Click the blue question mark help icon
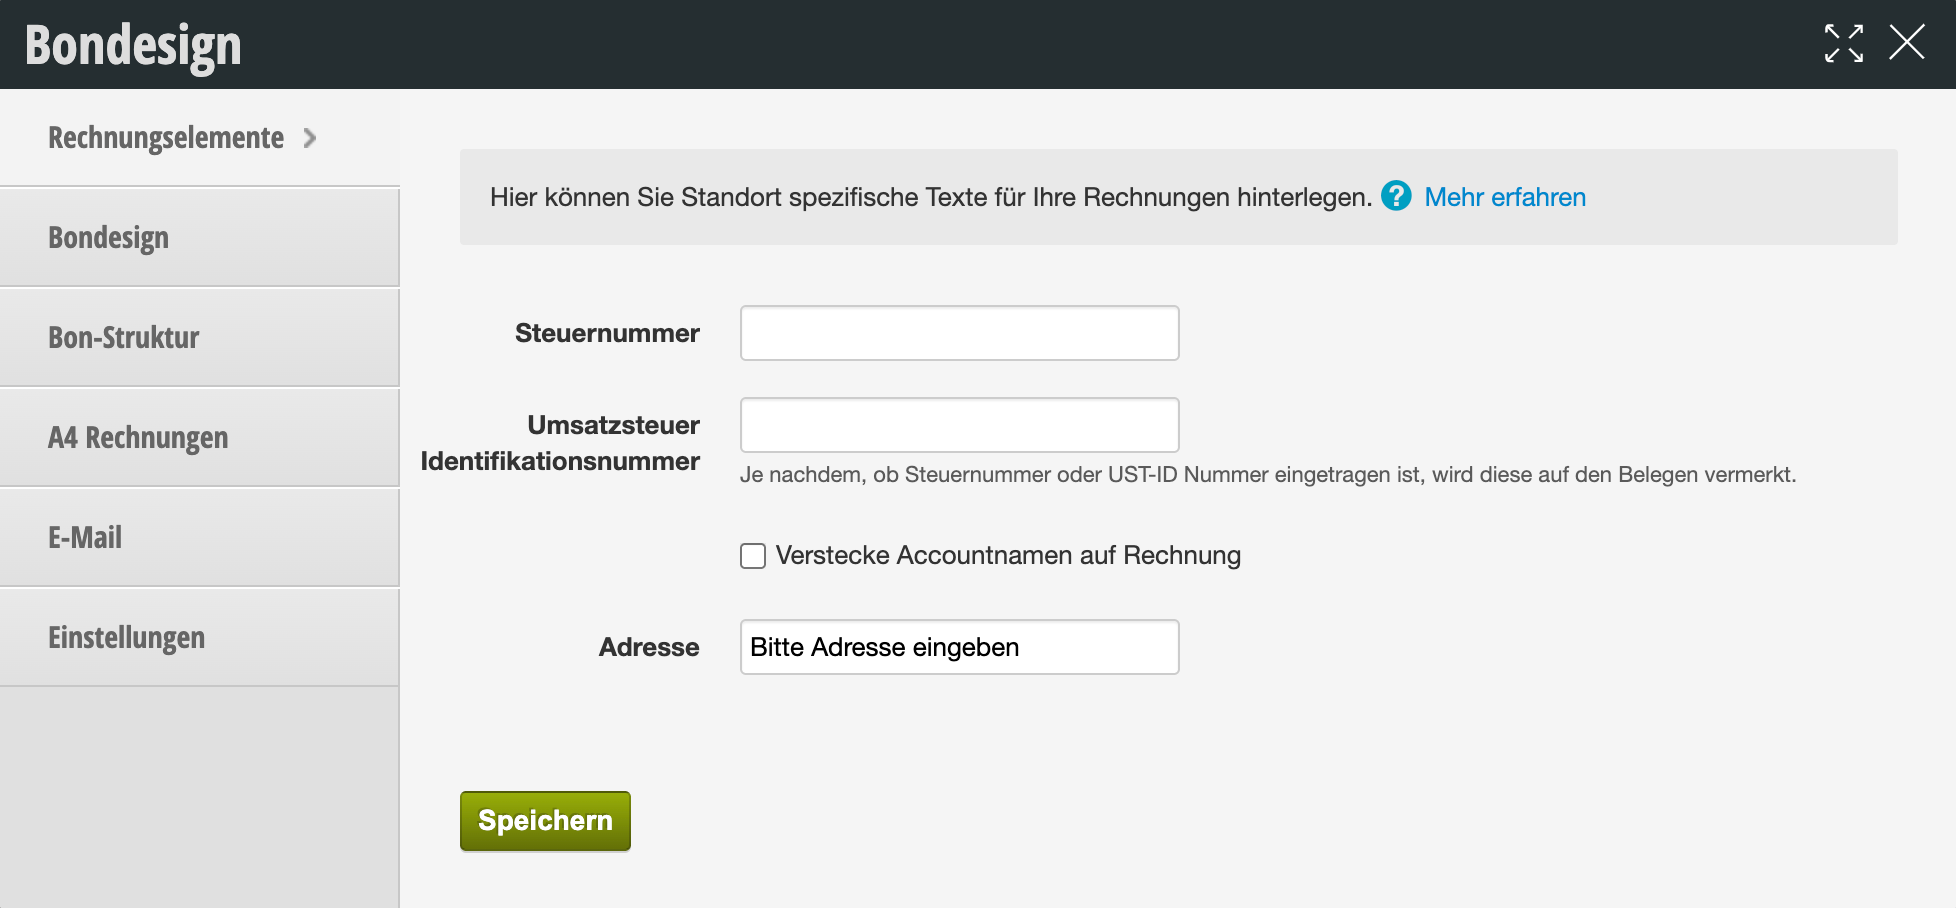Viewport: 1956px width, 908px height. pyautogui.click(x=1396, y=196)
